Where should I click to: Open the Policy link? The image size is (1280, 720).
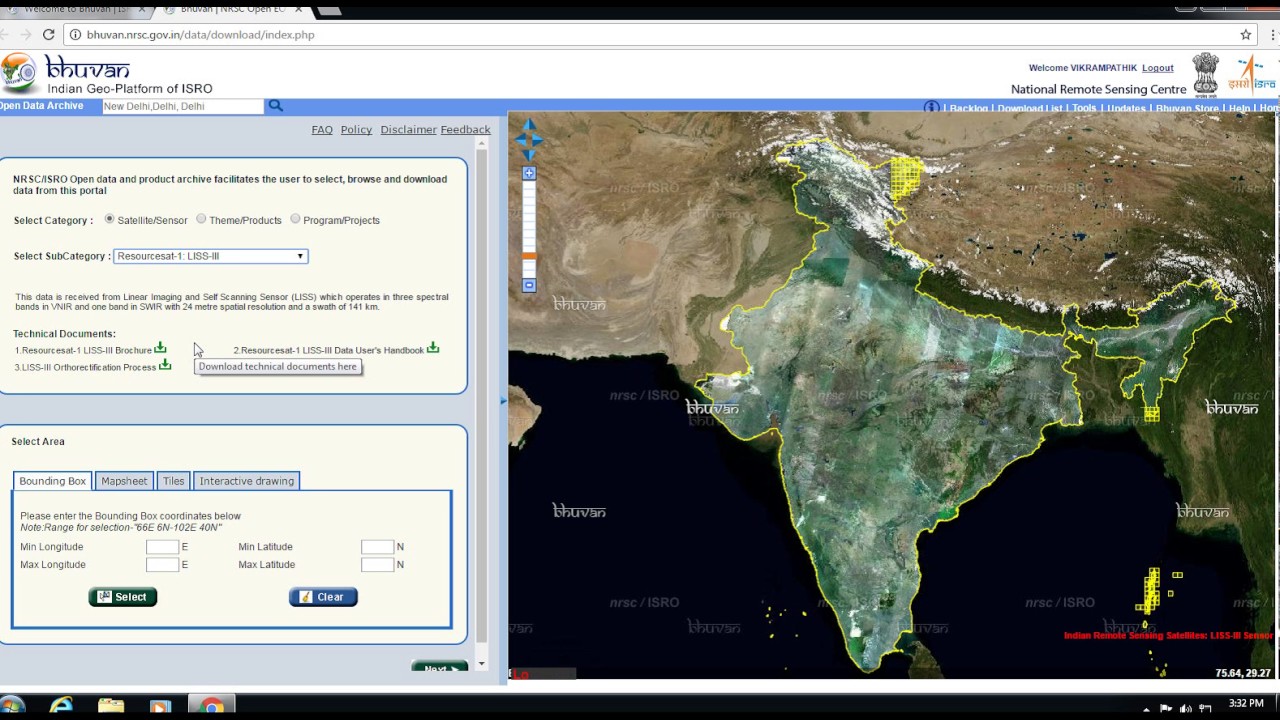[x=356, y=130]
